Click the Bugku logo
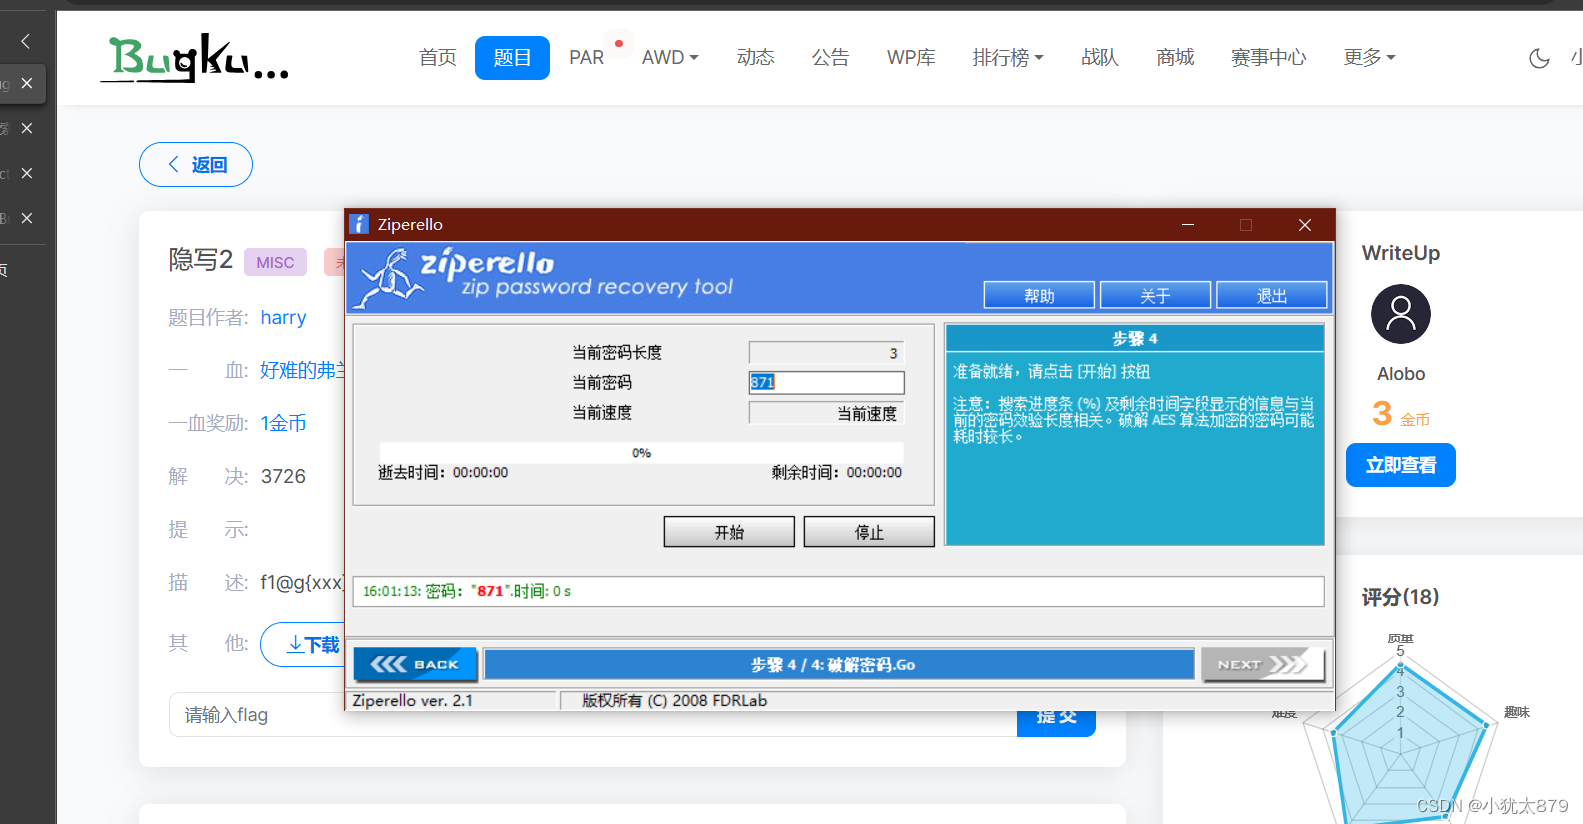 [195, 58]
